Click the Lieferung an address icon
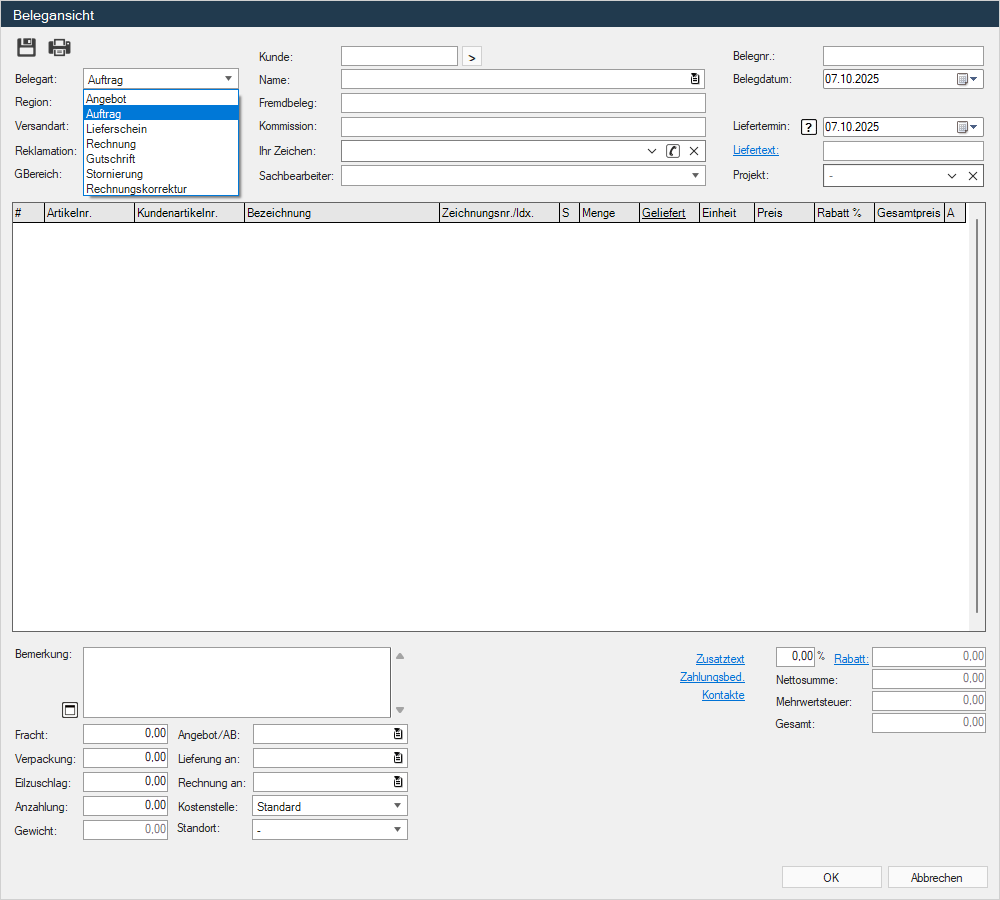 click(397, 758)
